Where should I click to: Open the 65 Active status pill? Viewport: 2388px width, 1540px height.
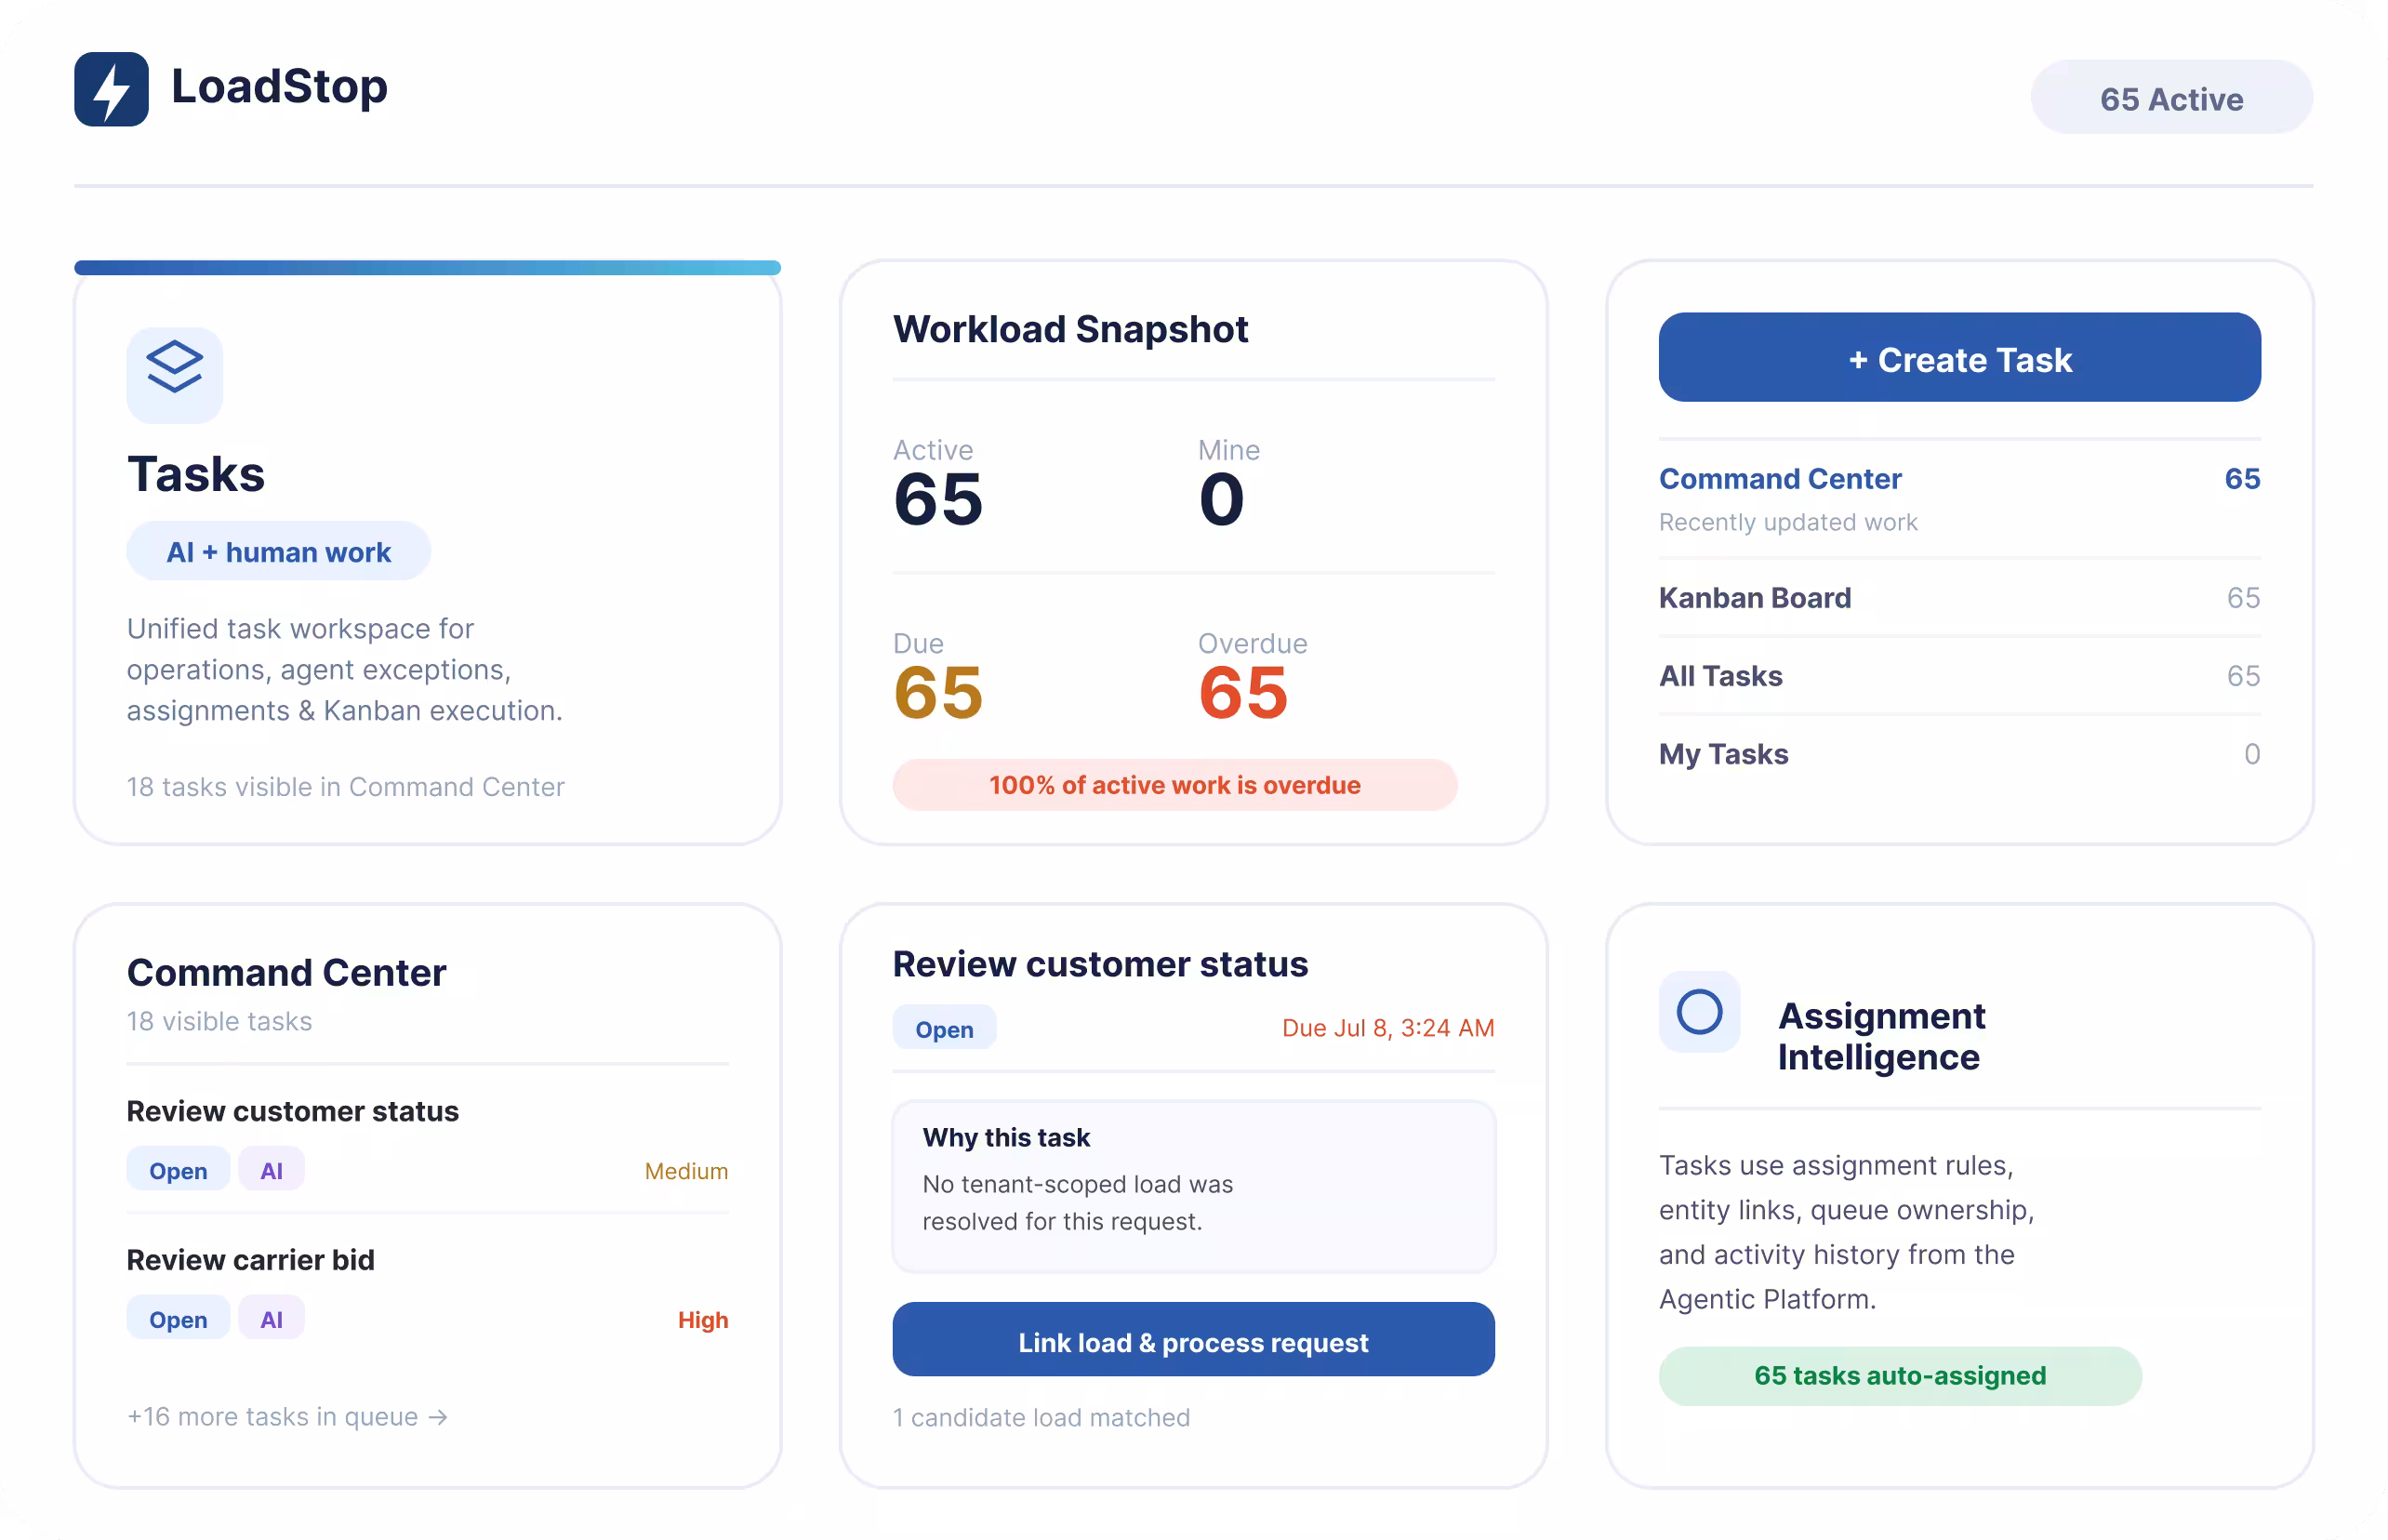[x=2171, y=97]
